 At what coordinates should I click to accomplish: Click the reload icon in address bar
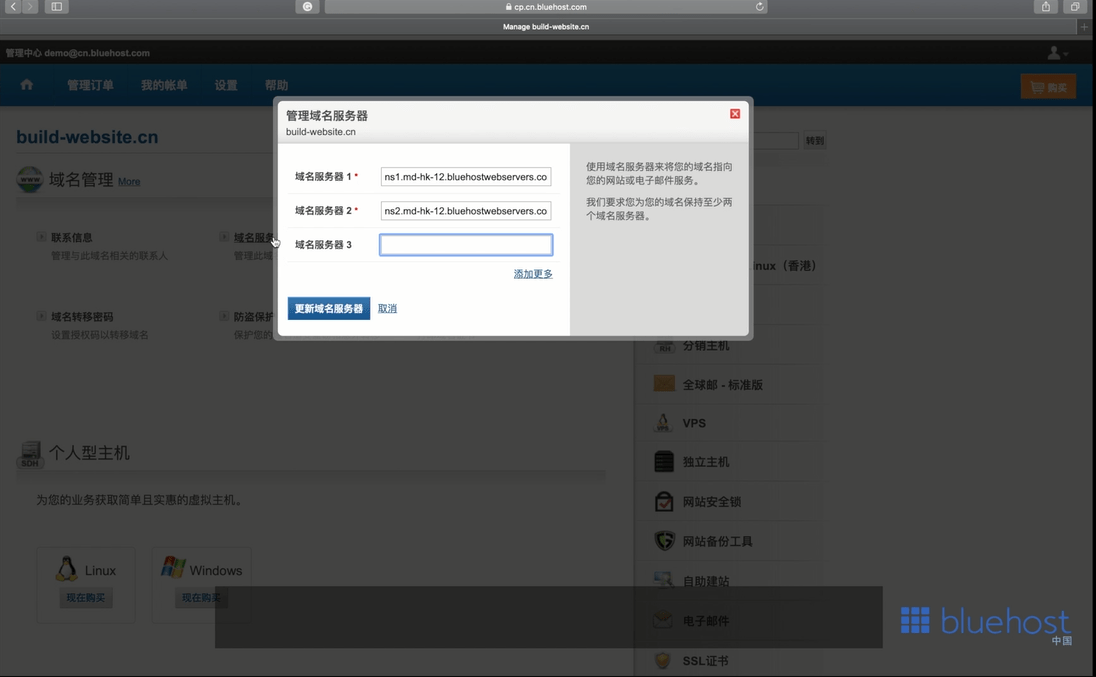759,6
